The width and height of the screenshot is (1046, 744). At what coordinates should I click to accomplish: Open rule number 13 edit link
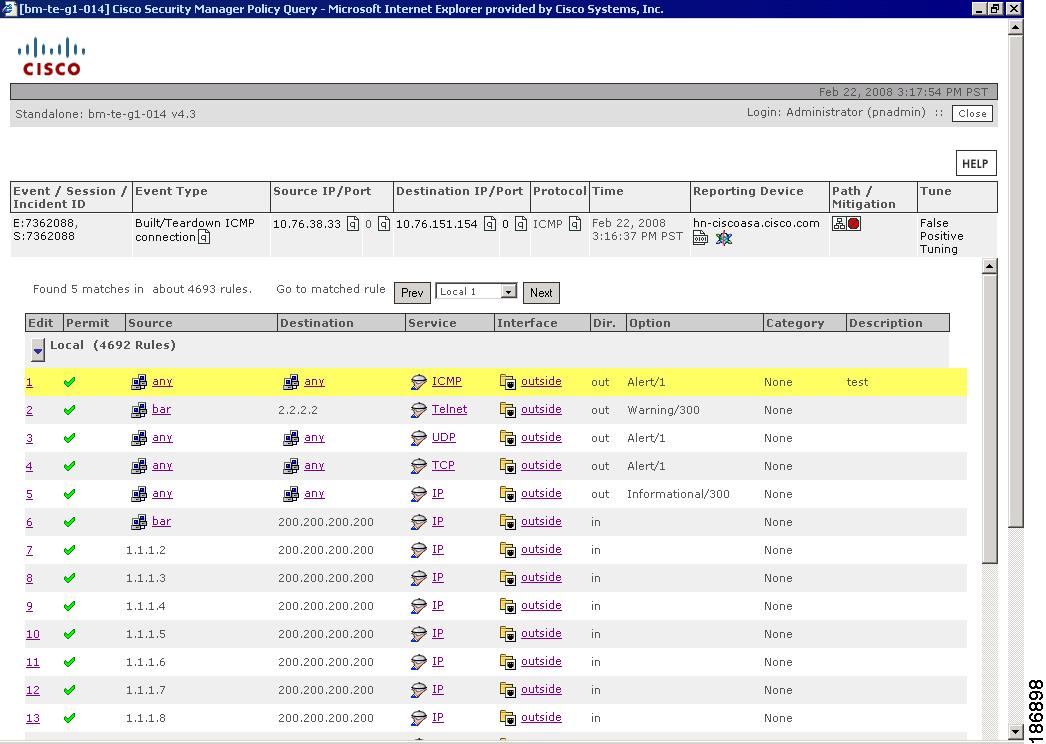pyautogui.click(x=33, y=718)
